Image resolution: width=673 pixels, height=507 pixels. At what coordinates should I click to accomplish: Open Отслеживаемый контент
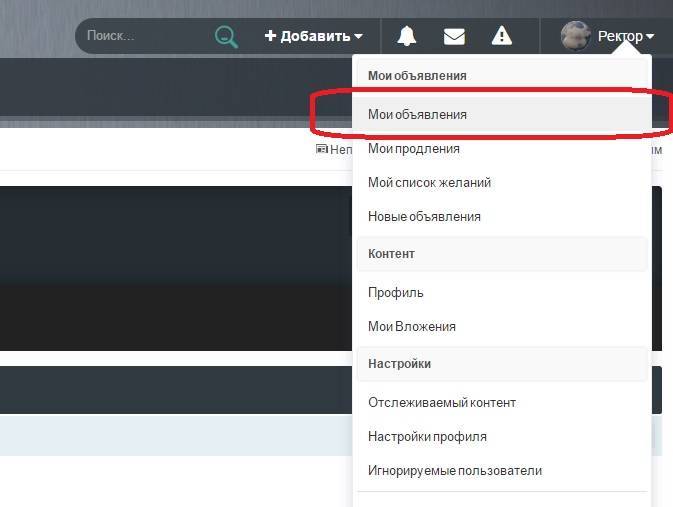[442, 402]
